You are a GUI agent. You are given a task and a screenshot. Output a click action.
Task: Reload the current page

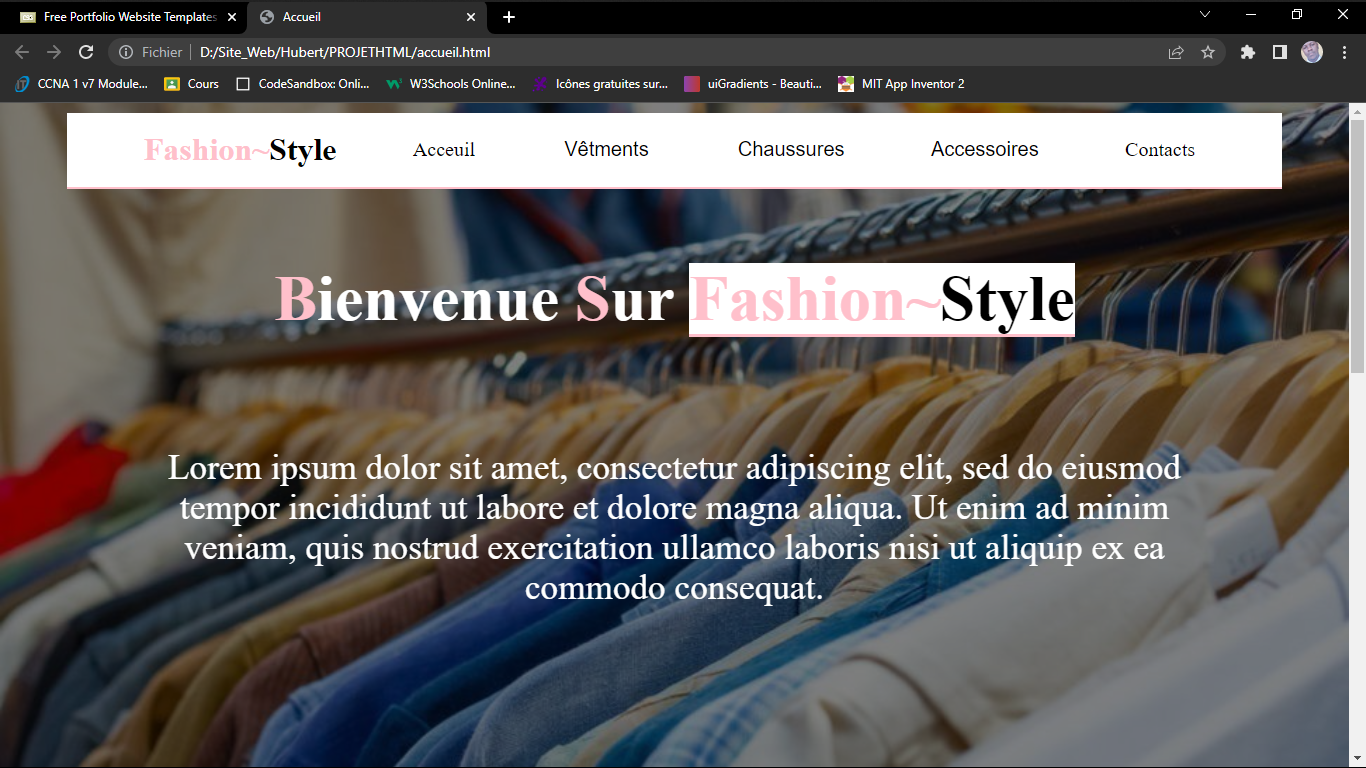86,52
